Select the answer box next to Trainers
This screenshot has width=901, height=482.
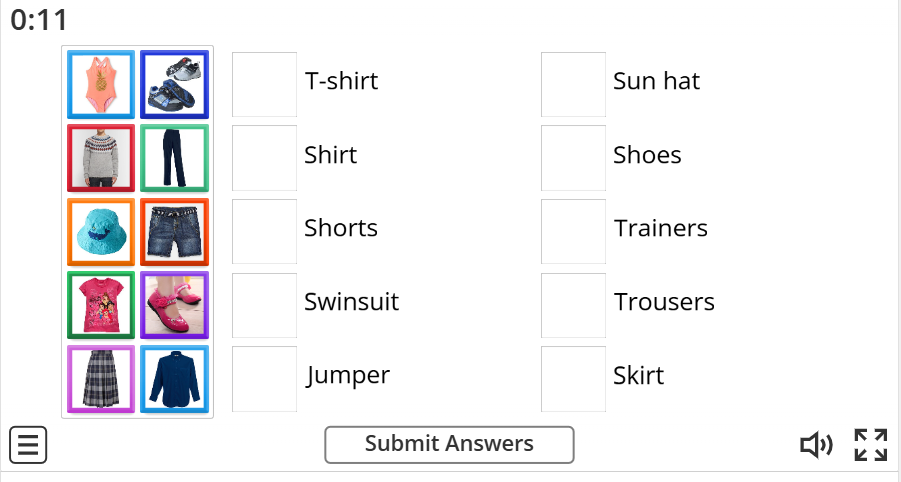[x=573, y=232]
